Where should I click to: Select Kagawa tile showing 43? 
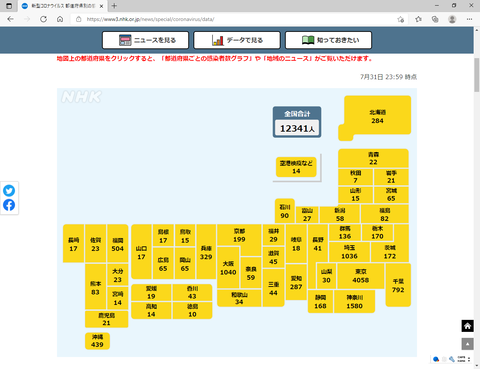(x=192, y=292)
